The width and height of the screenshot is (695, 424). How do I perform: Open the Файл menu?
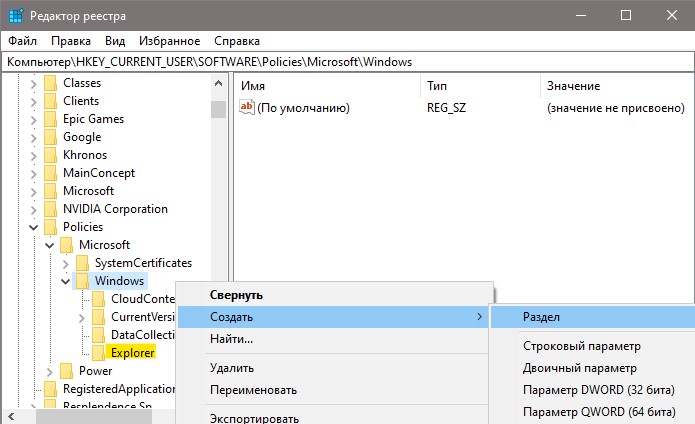23,41
